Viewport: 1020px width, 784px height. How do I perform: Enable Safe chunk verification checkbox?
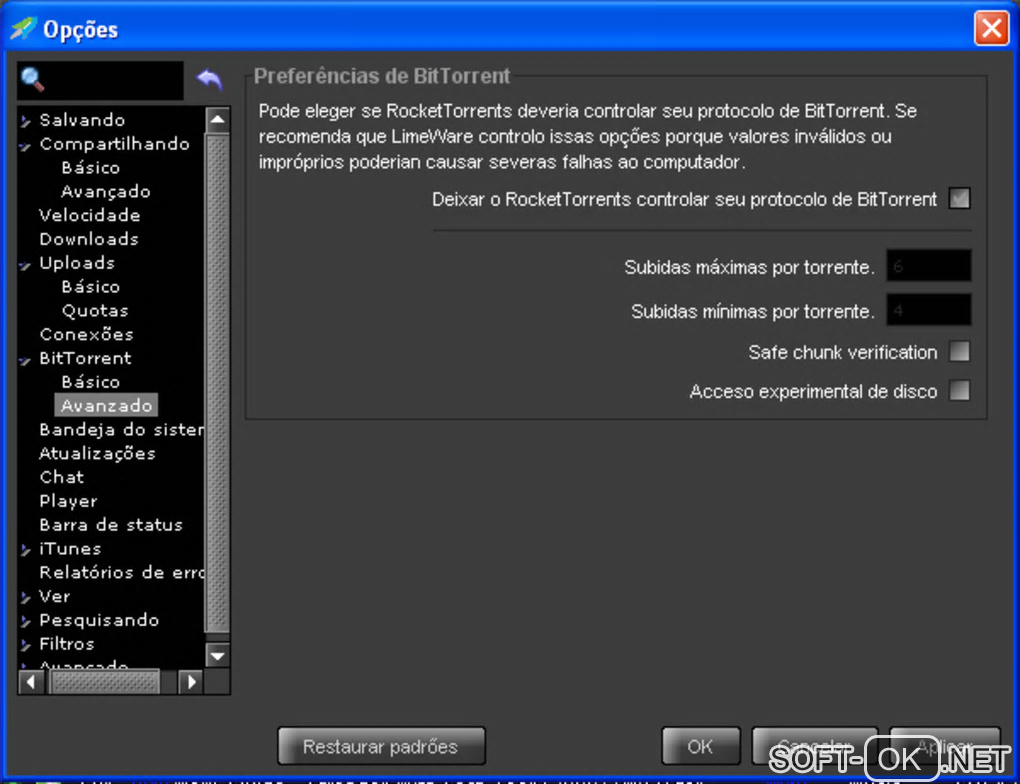click(x=959, y=351)
